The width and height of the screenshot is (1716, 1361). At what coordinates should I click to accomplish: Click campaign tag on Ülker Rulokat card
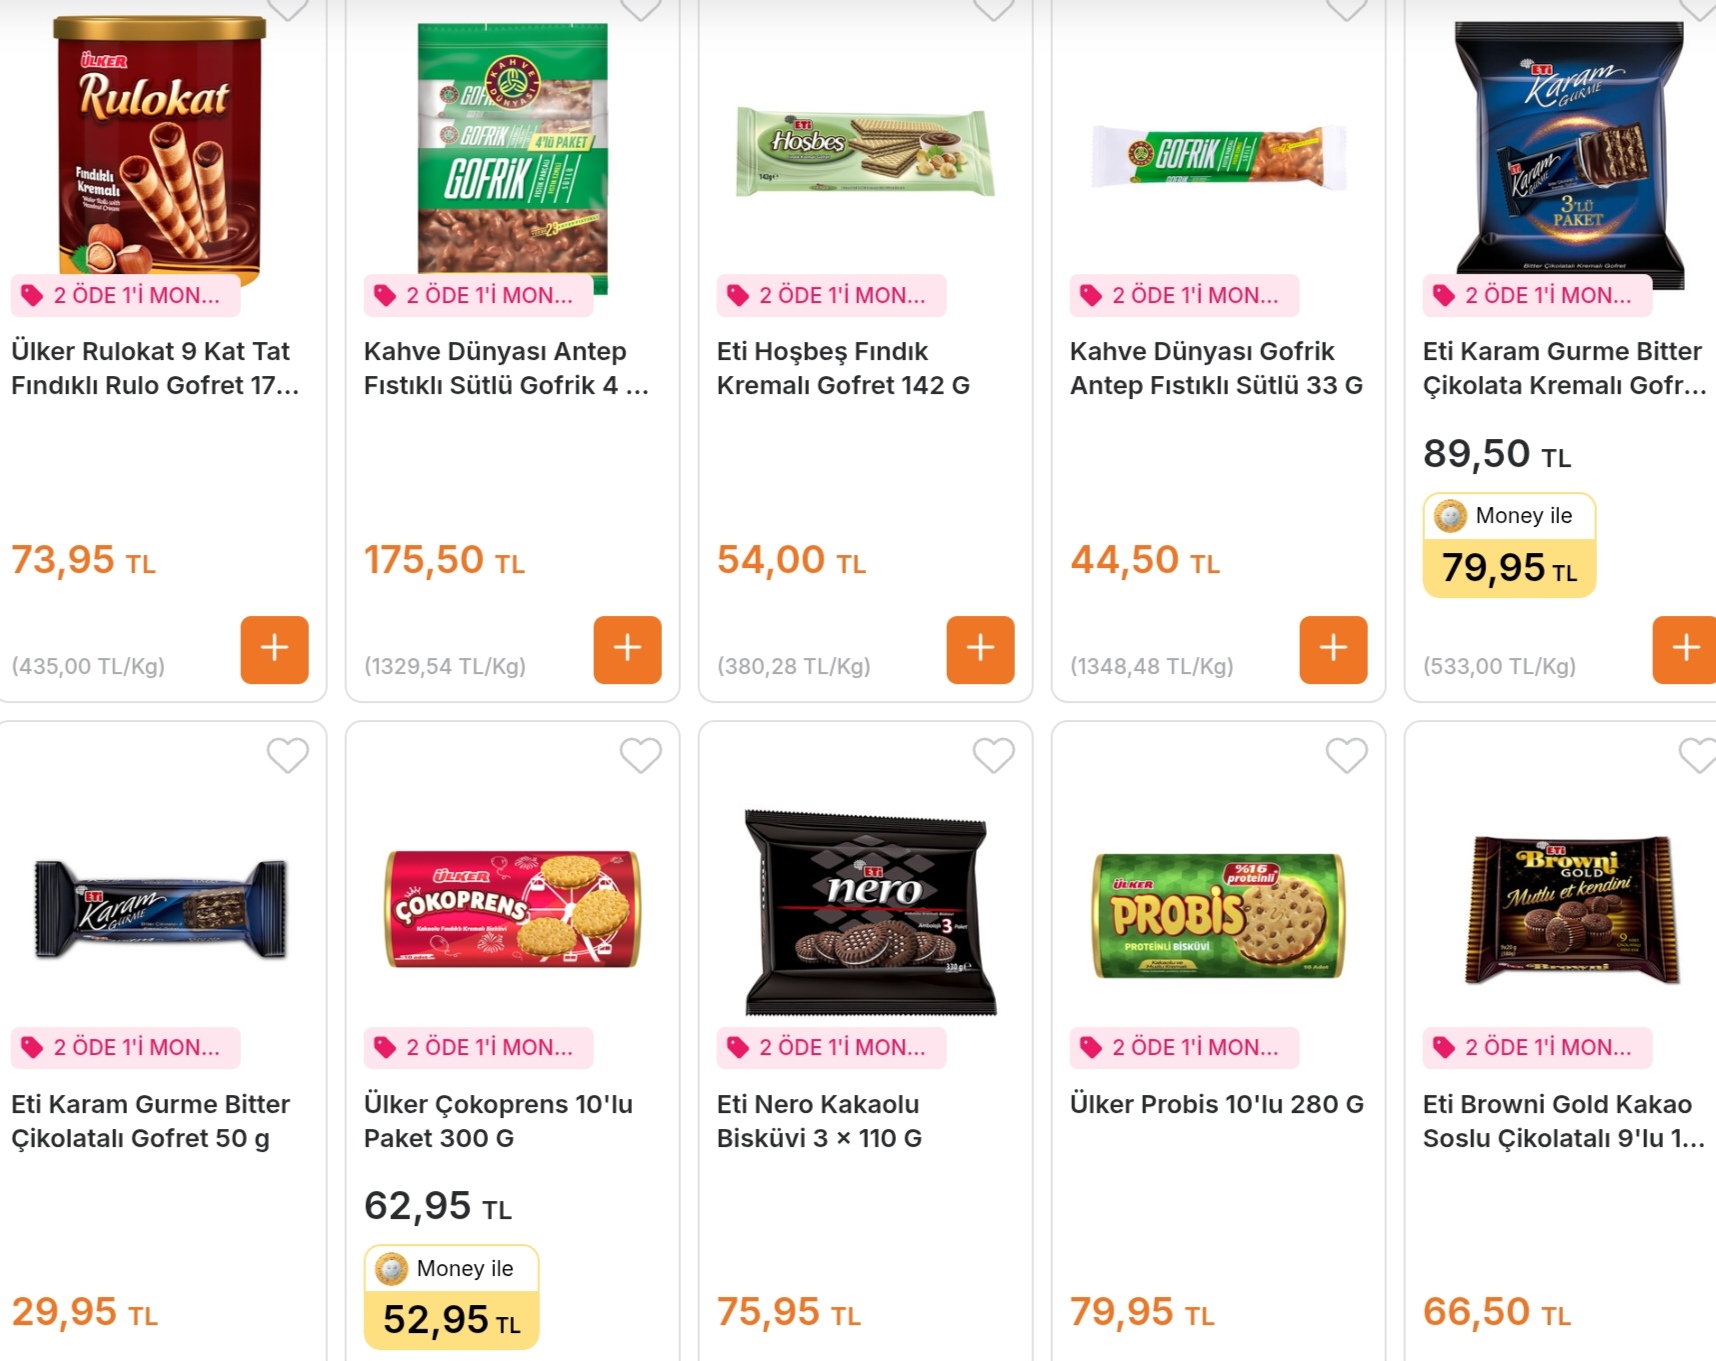[126, 295]
